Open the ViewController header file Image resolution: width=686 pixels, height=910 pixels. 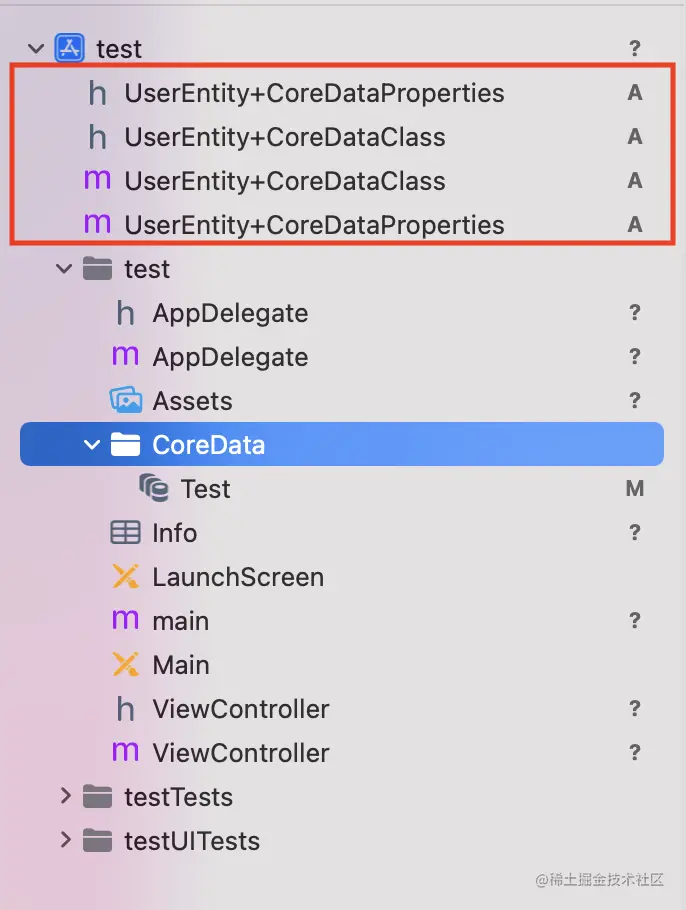click(x=240, y=709)
